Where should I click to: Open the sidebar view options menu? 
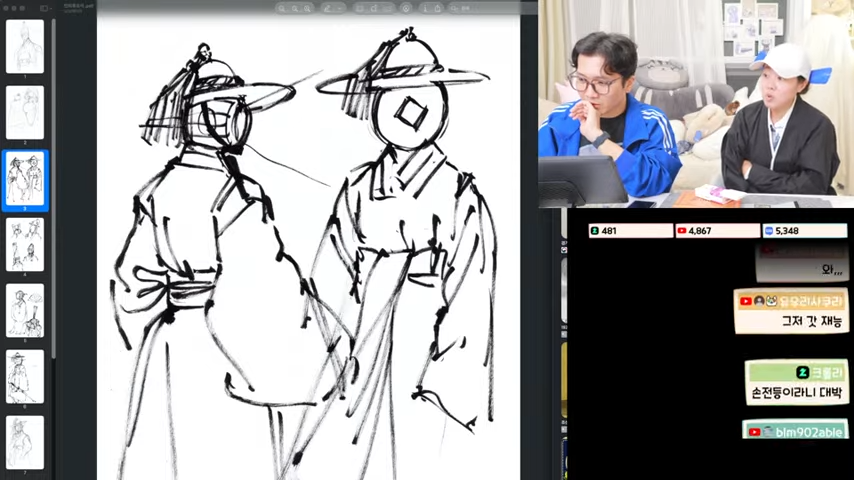[46, 8]
